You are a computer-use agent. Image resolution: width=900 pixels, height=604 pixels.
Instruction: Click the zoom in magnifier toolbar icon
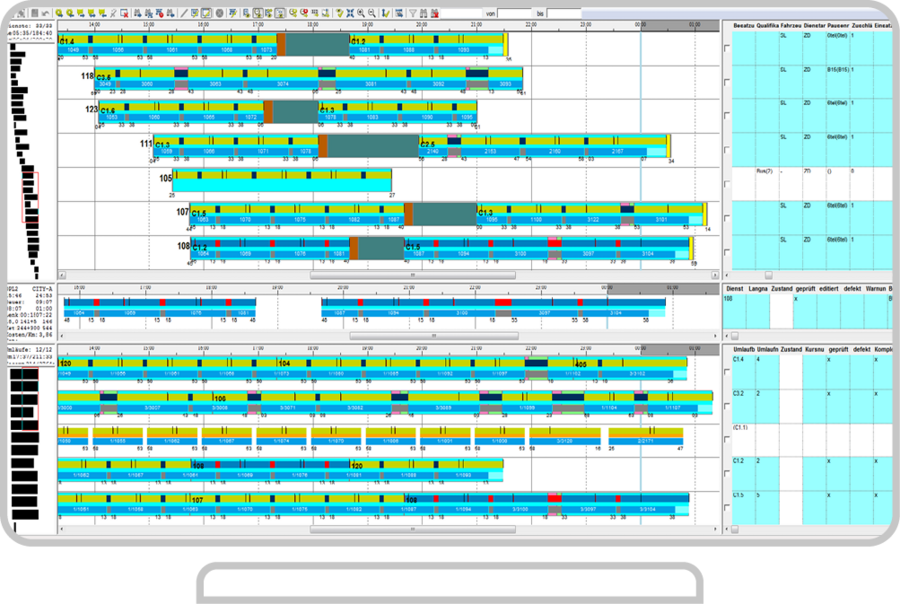(361, 13)
